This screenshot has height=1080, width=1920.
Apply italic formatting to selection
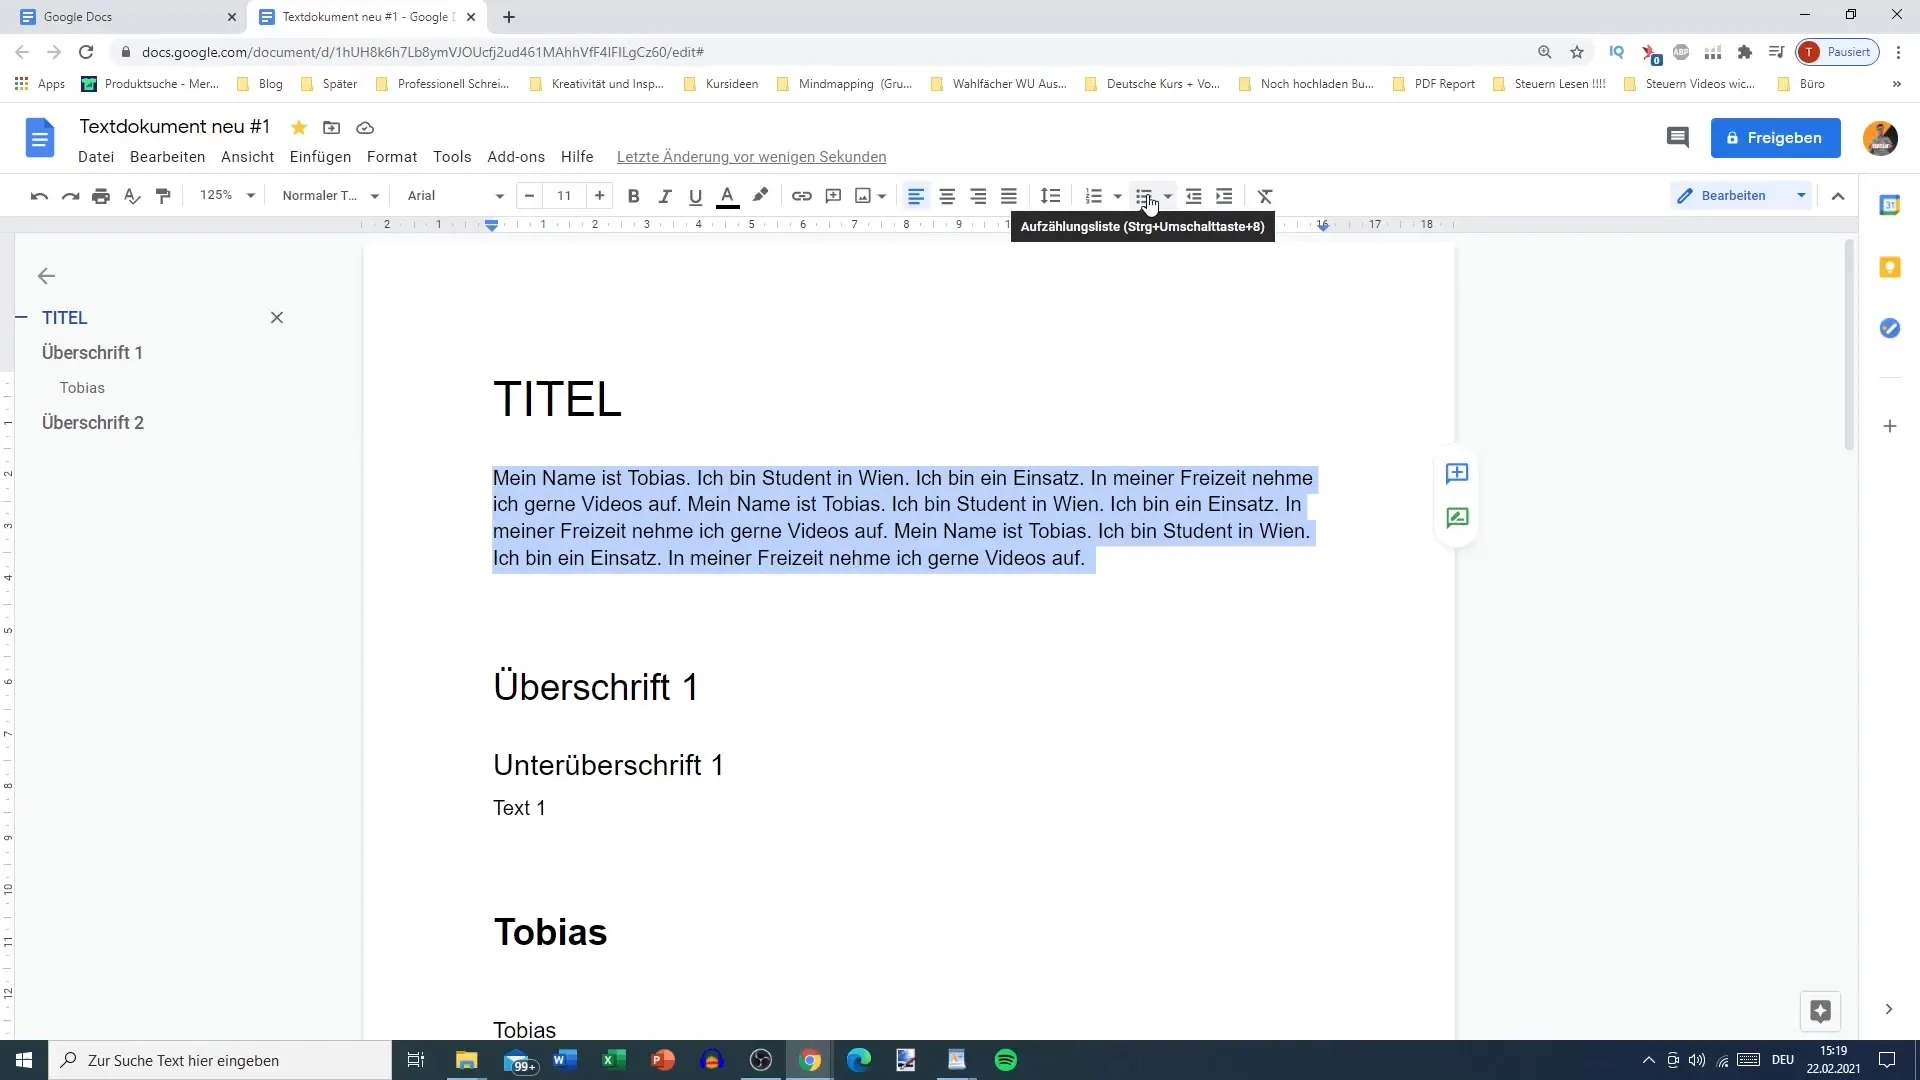tap(667, 195)
